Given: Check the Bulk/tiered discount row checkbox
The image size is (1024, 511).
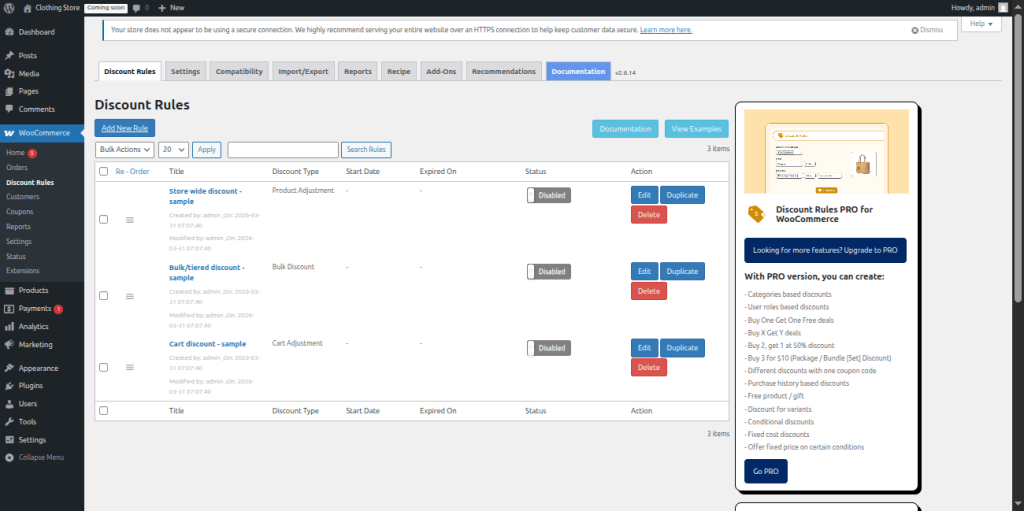Looking at the screenshot, I should point(103,295).
